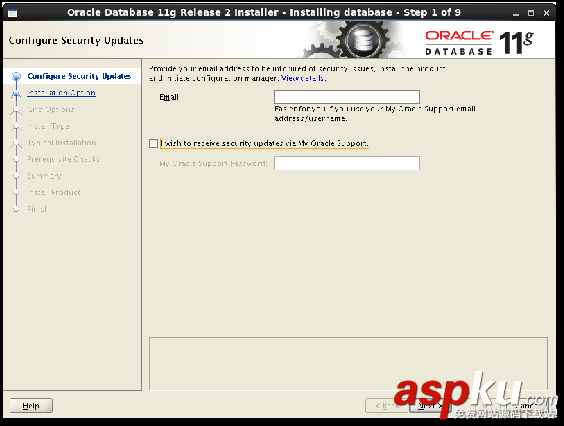564x426 pixels.
Task: Open the Help button
Action: coord(31,406)
